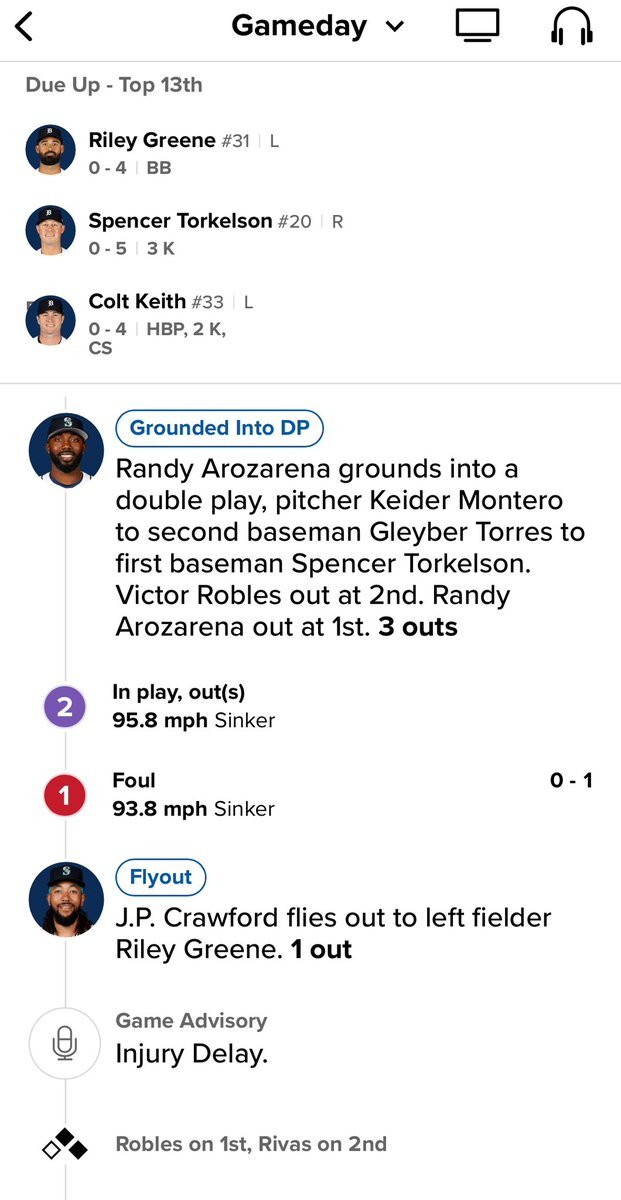Image resolution: width=621 pixels, height=1200 pixels.
Task: Select the purple pitch 2 marker
Action: click(65, 708)
